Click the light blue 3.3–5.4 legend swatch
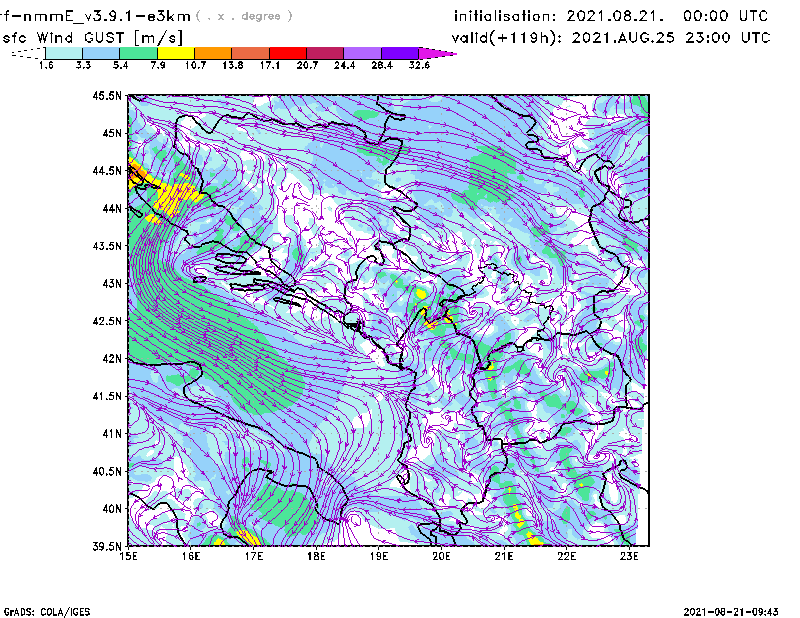Image resolution: width=800 pixels, height=618 pixels. click(101, 52)
